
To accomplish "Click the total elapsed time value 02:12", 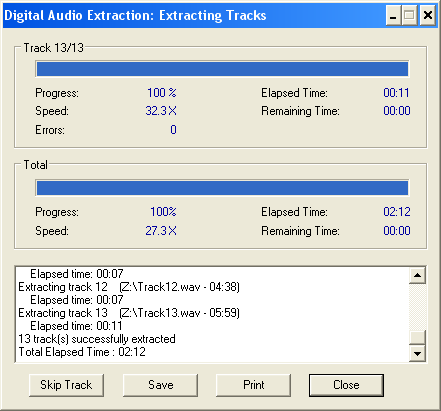I will (x=397, y=212).
